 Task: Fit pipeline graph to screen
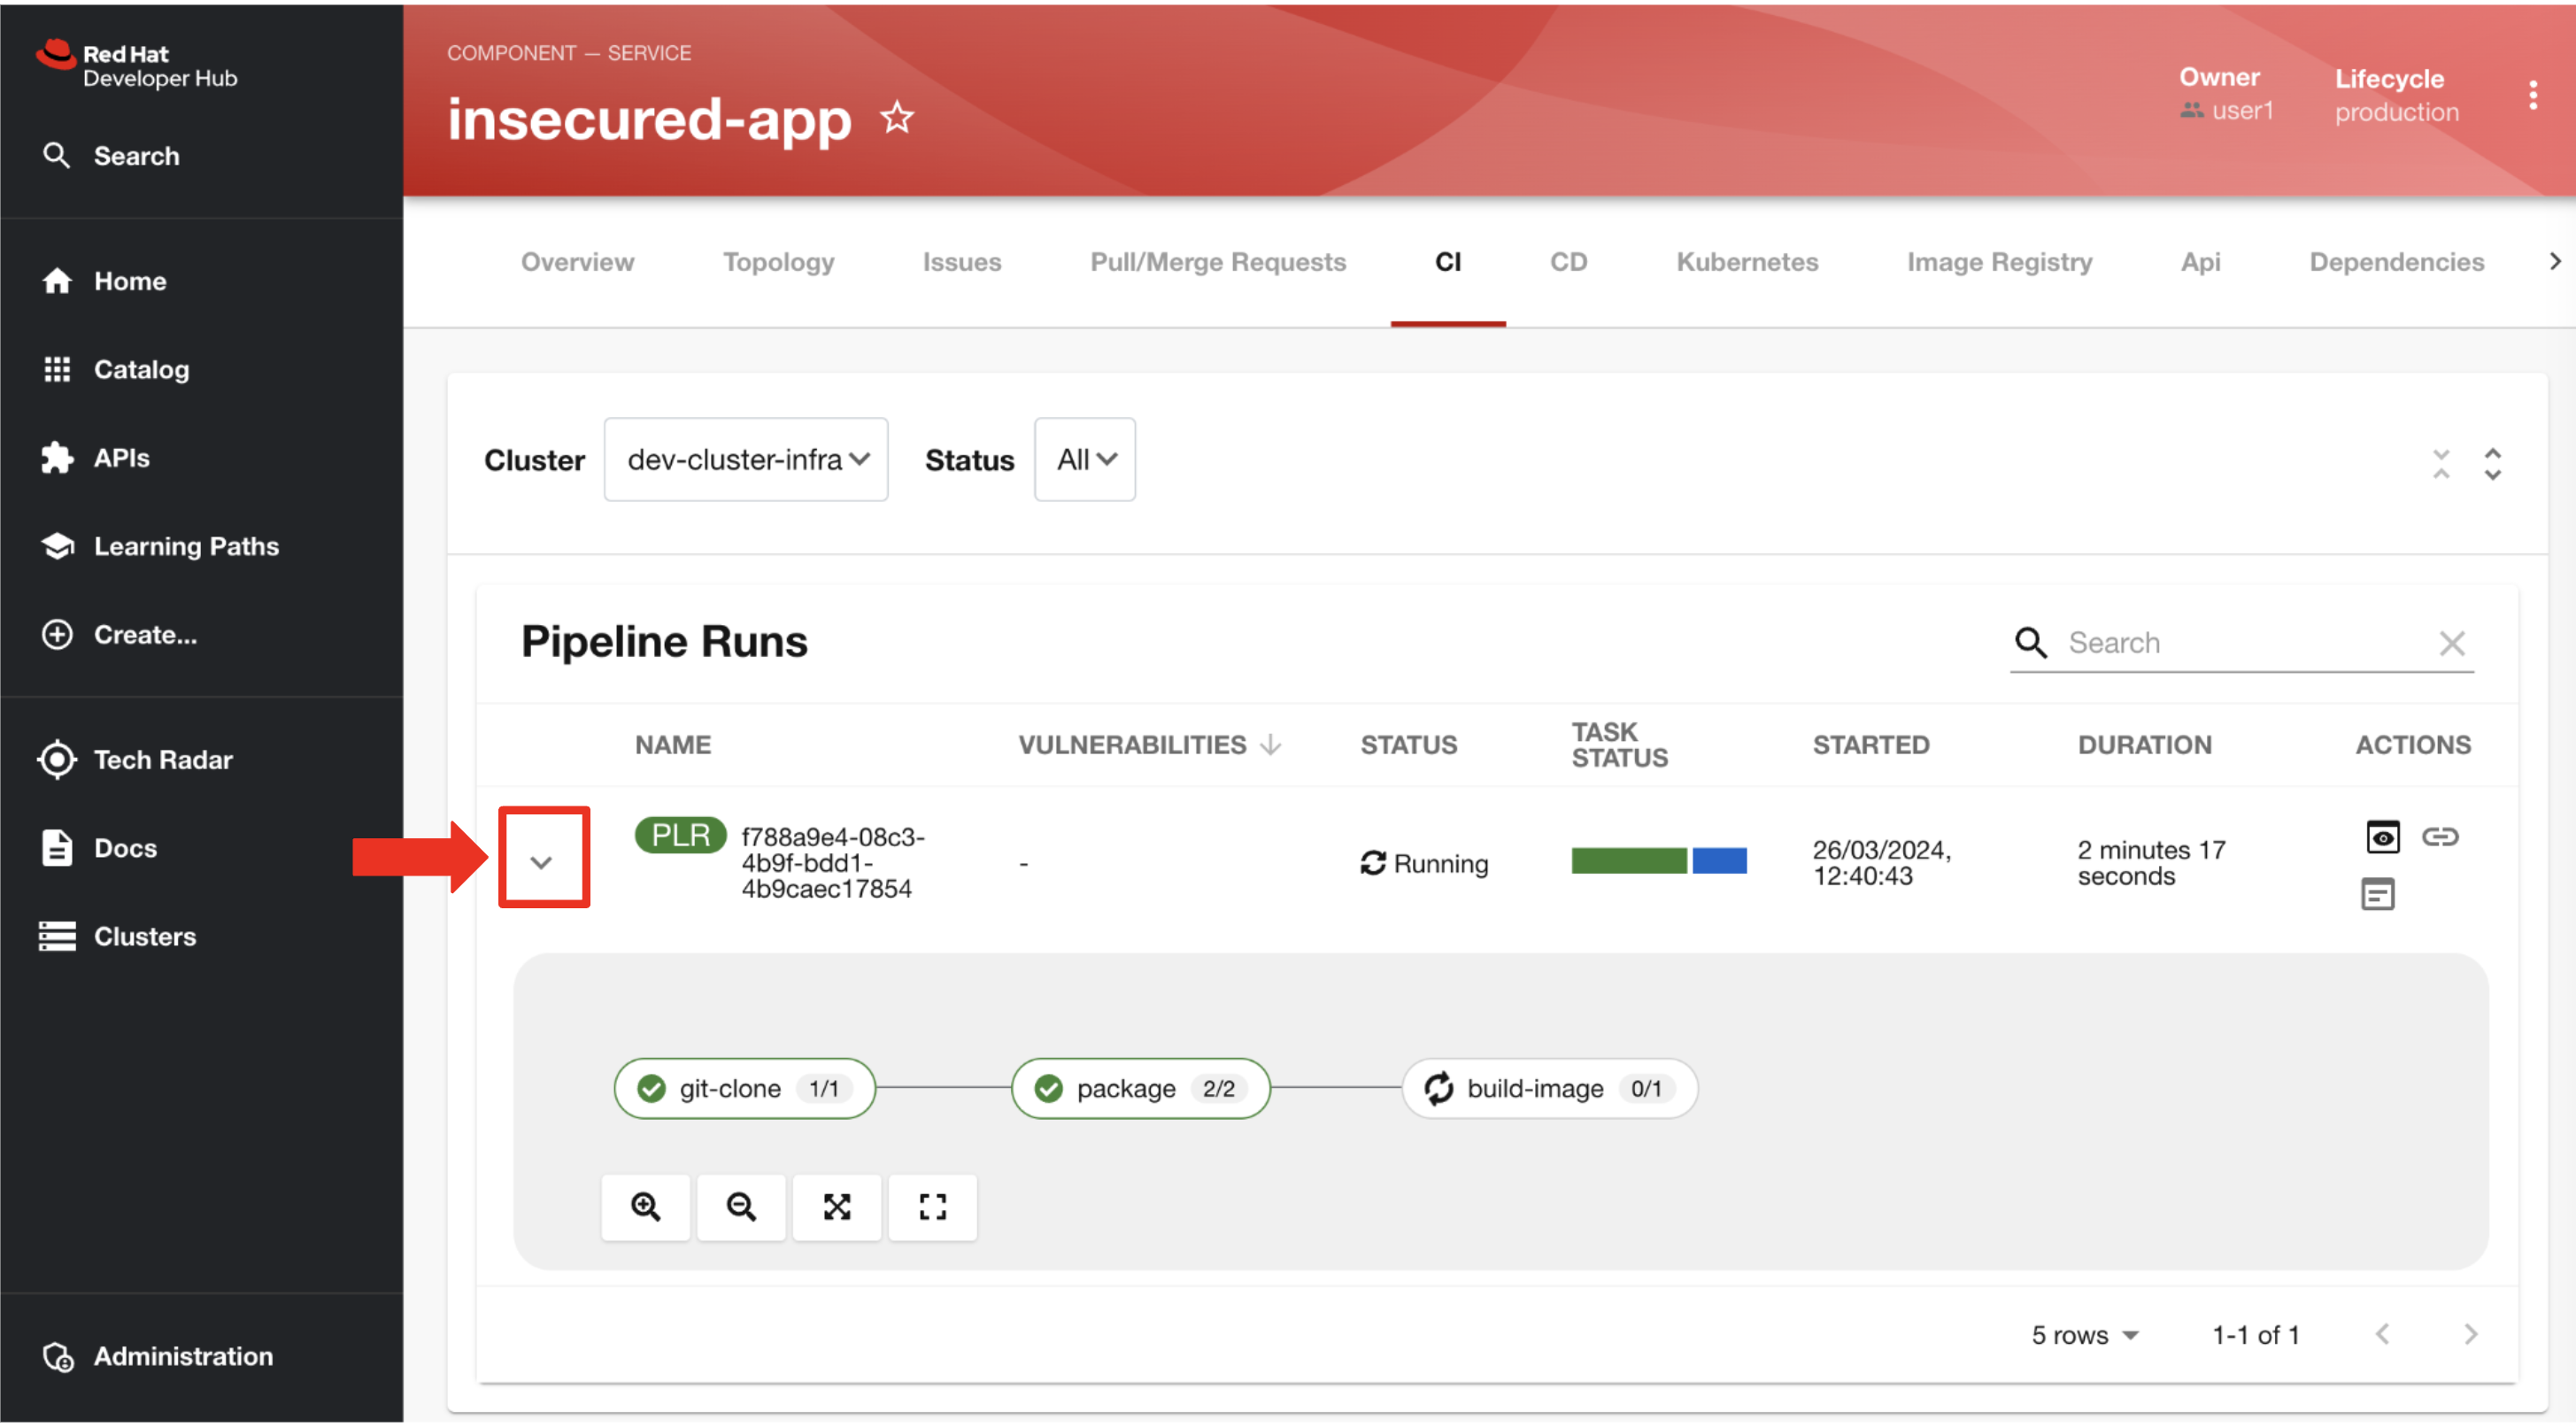[x=837, y=1208]
